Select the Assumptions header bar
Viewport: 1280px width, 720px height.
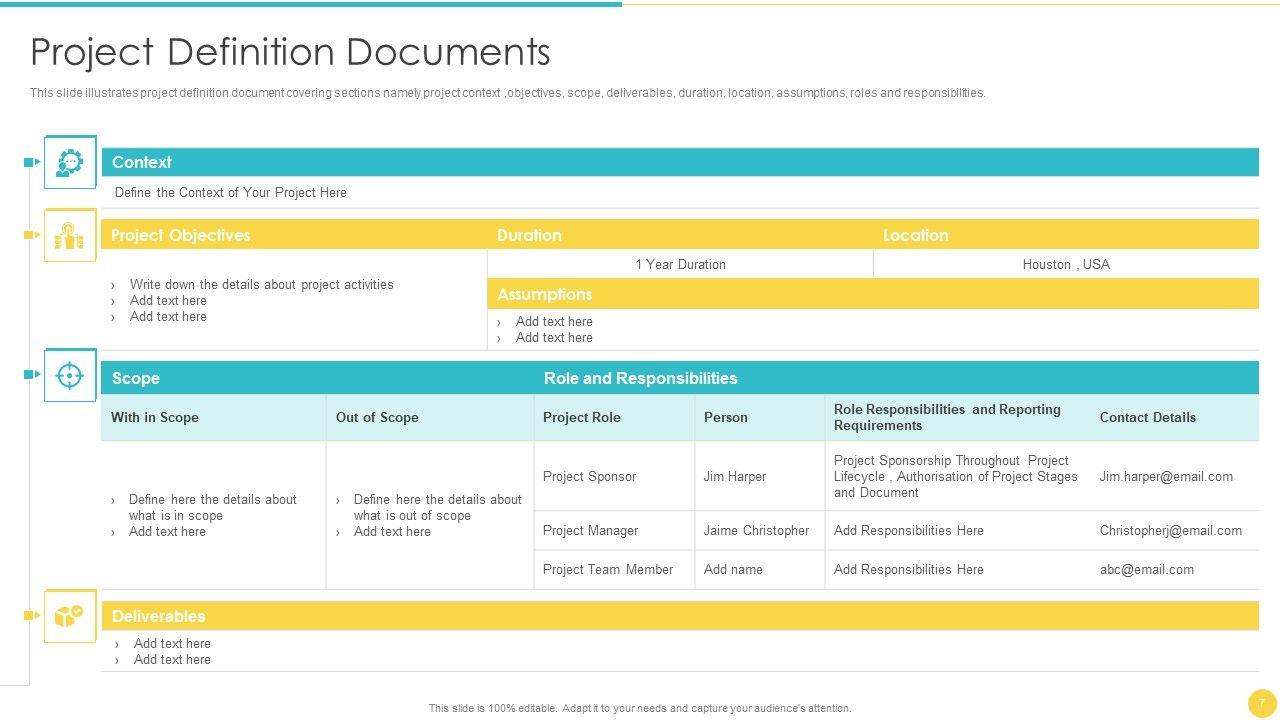coord(872,294)
